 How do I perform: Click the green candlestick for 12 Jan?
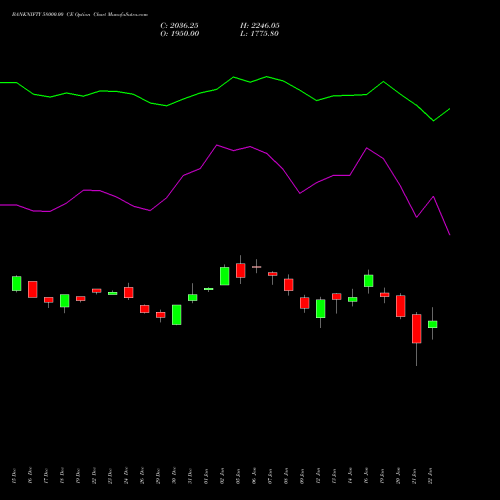tap(321, 309)
